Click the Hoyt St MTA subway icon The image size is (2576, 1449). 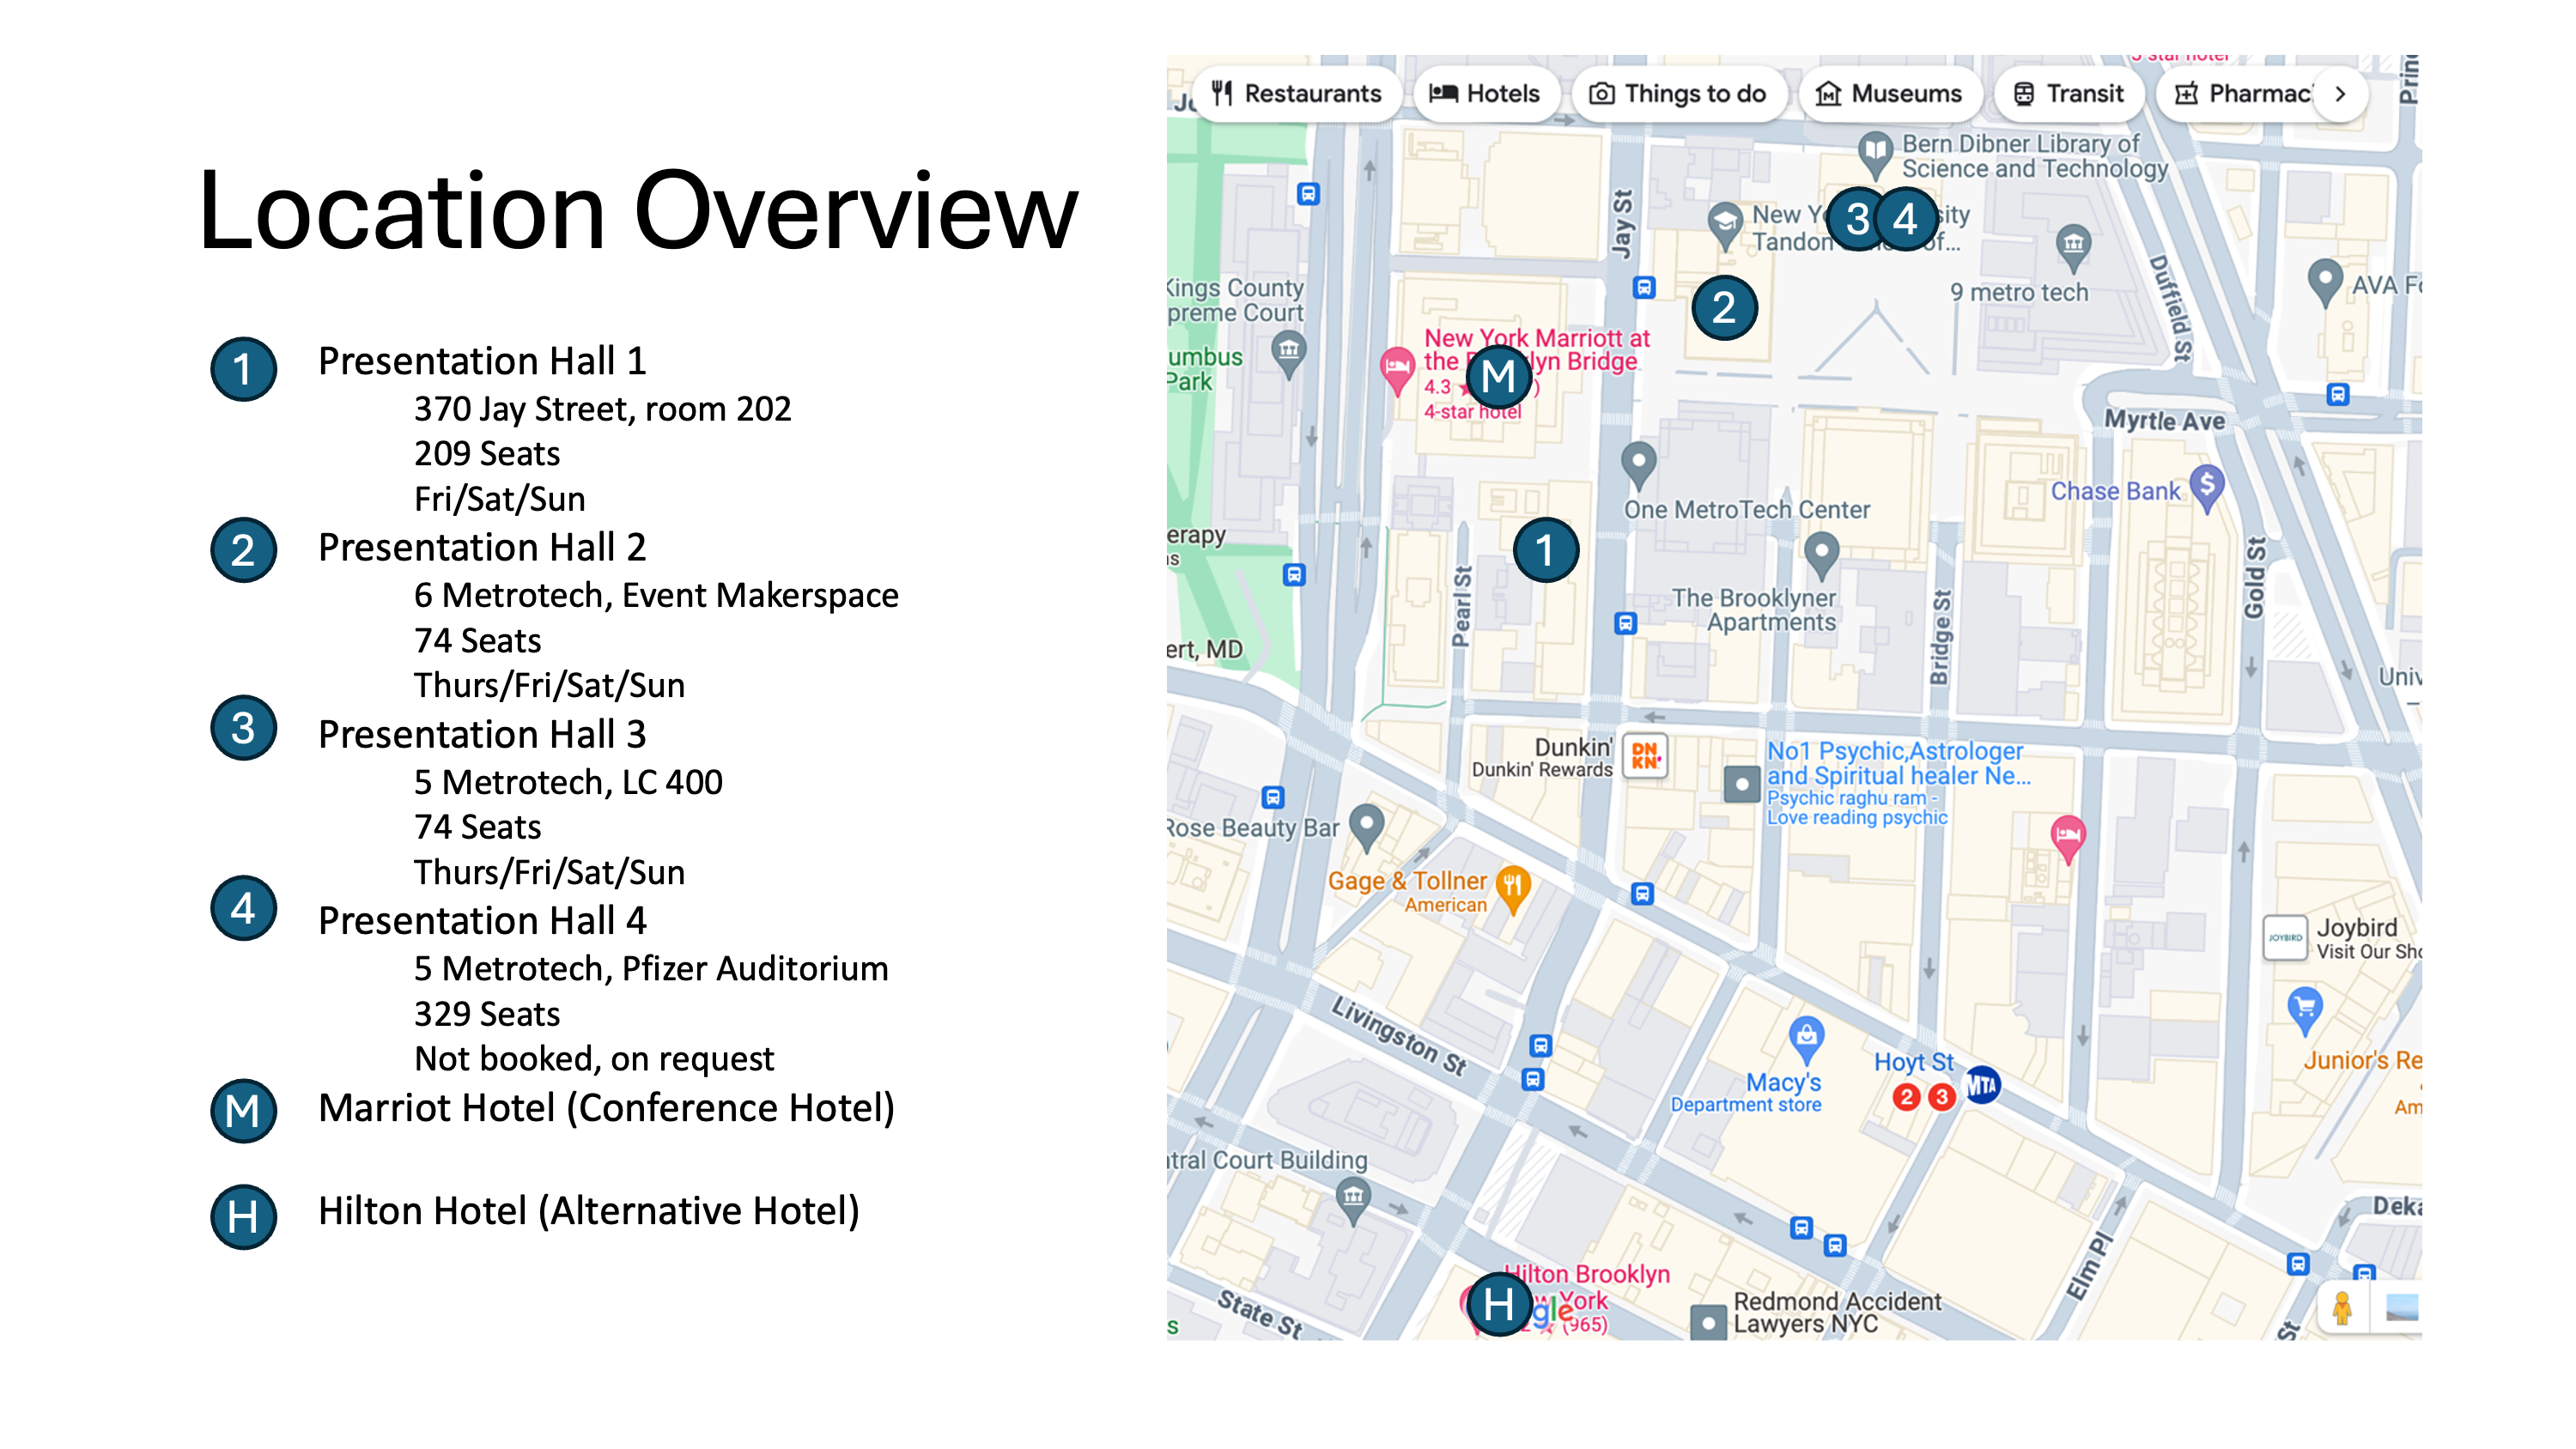tap(1982, 1085)
